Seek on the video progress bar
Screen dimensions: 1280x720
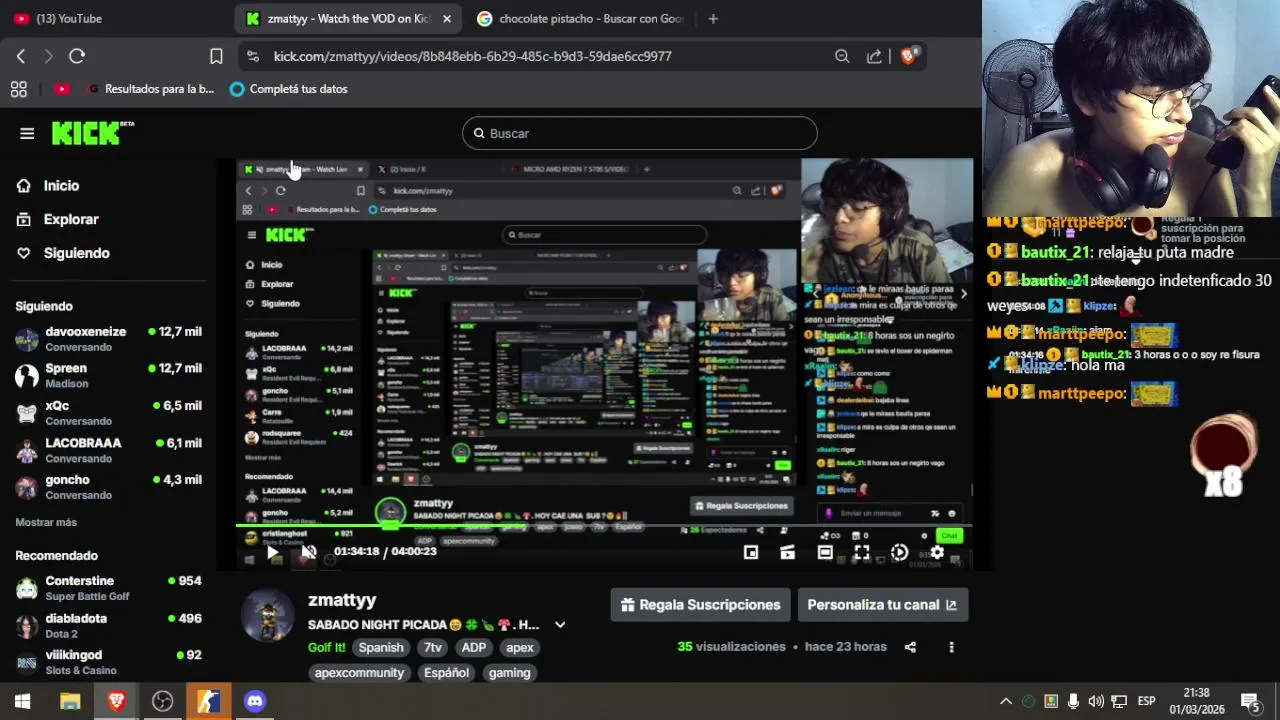(x=604, y=527)
